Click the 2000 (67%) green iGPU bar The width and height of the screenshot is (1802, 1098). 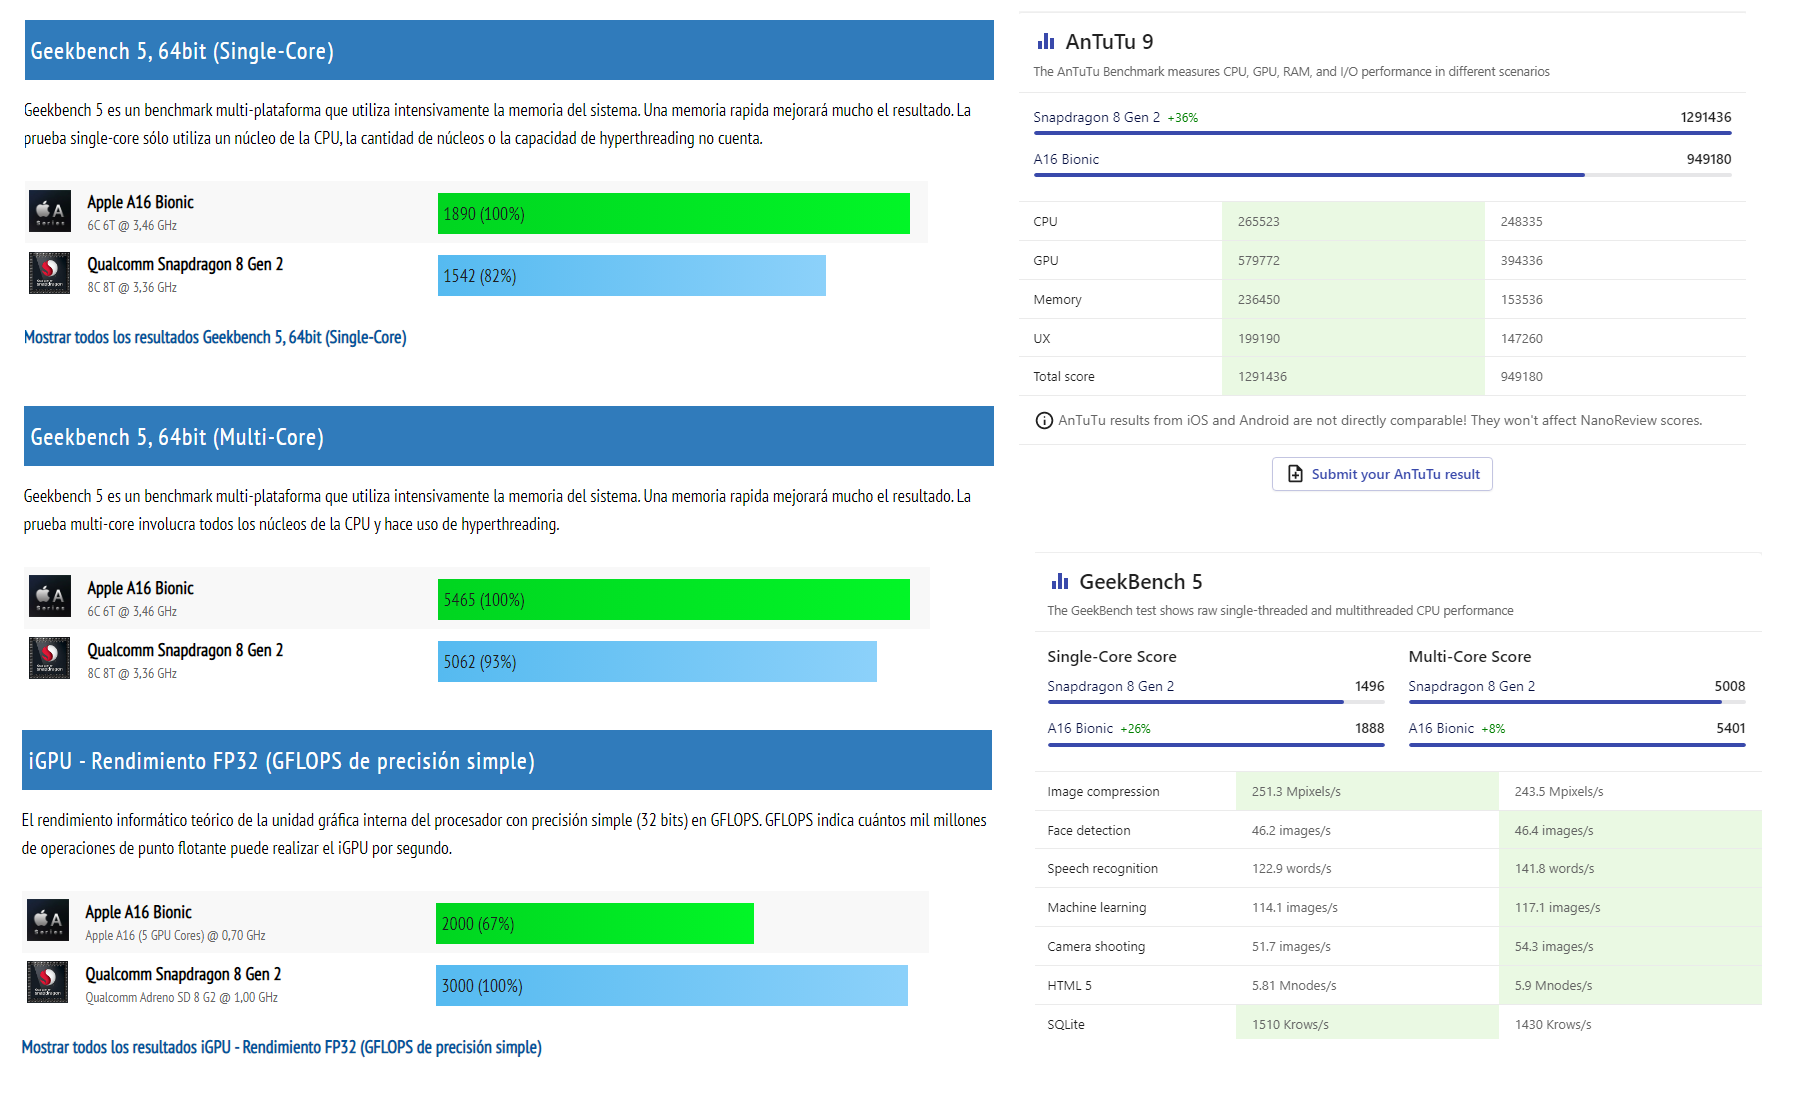[x=595, y=924]
